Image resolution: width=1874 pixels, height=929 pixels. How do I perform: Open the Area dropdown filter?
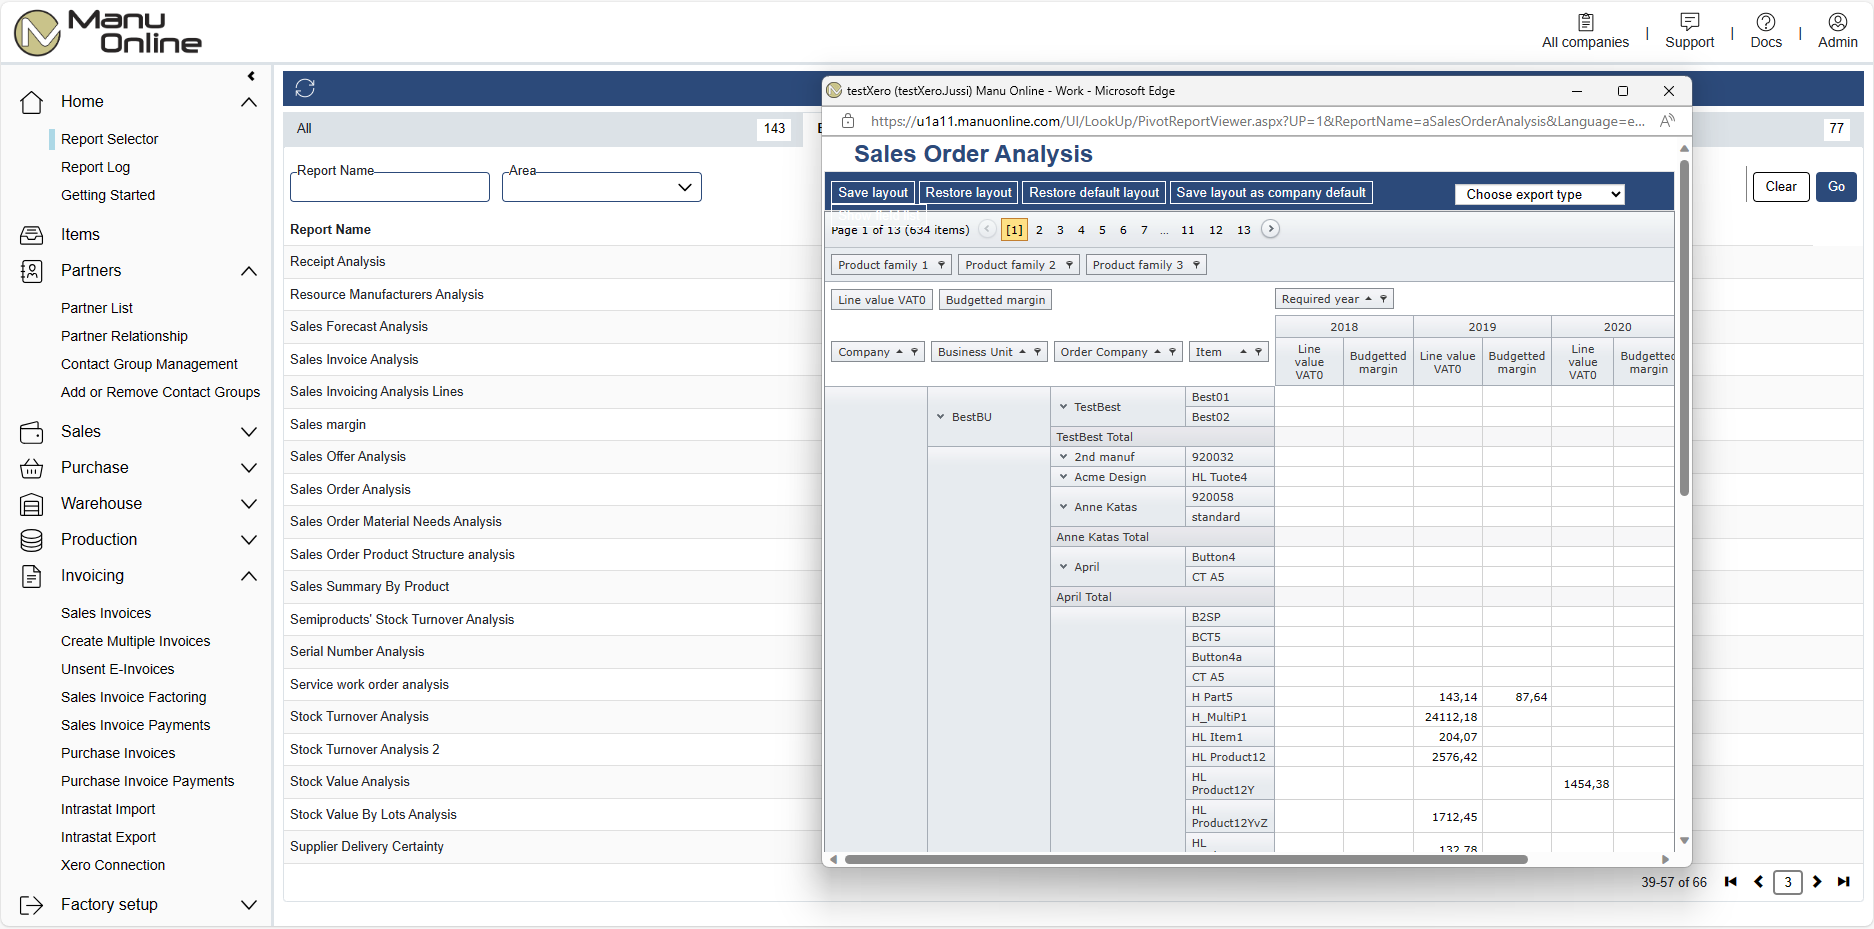[602, 187]
